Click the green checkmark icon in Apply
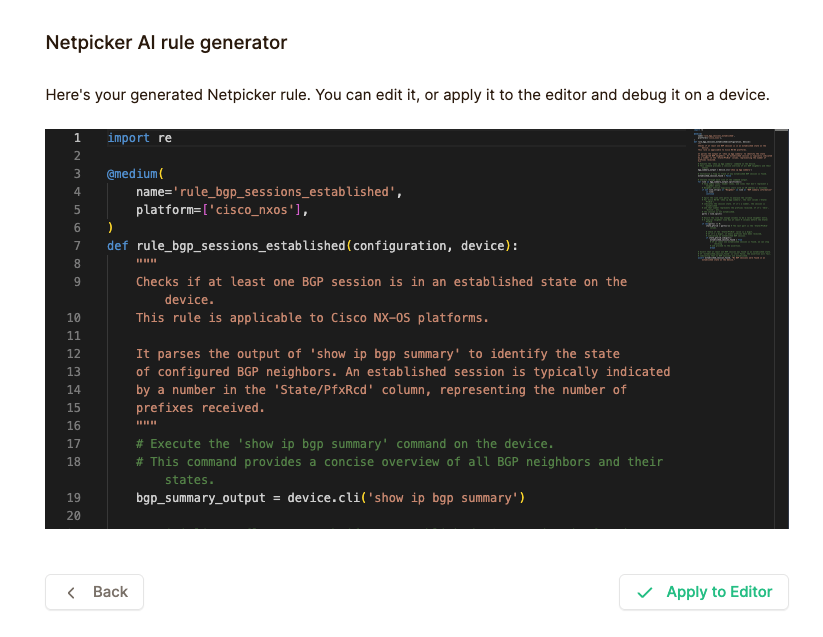Image resolution: width=823 pixels, height=637 pixels. coord(645,592)
